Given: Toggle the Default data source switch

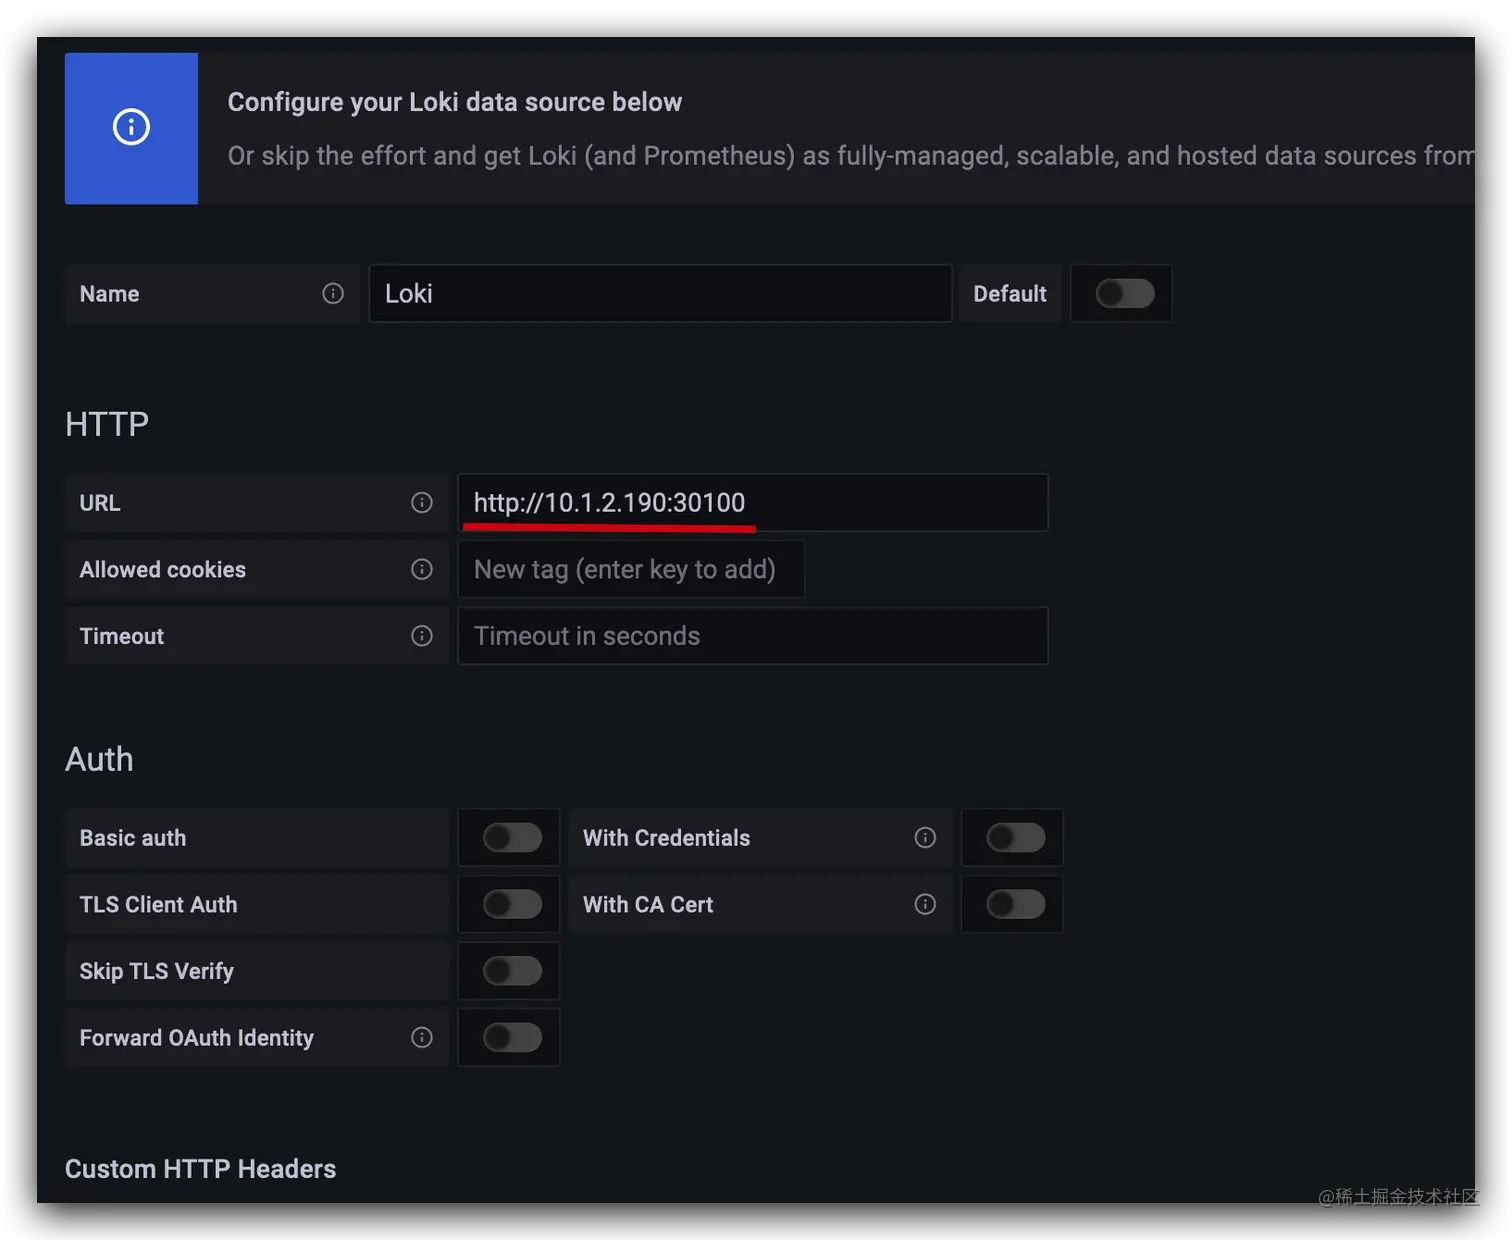Looking at the screenshot, I should (x=1125, y=293).
